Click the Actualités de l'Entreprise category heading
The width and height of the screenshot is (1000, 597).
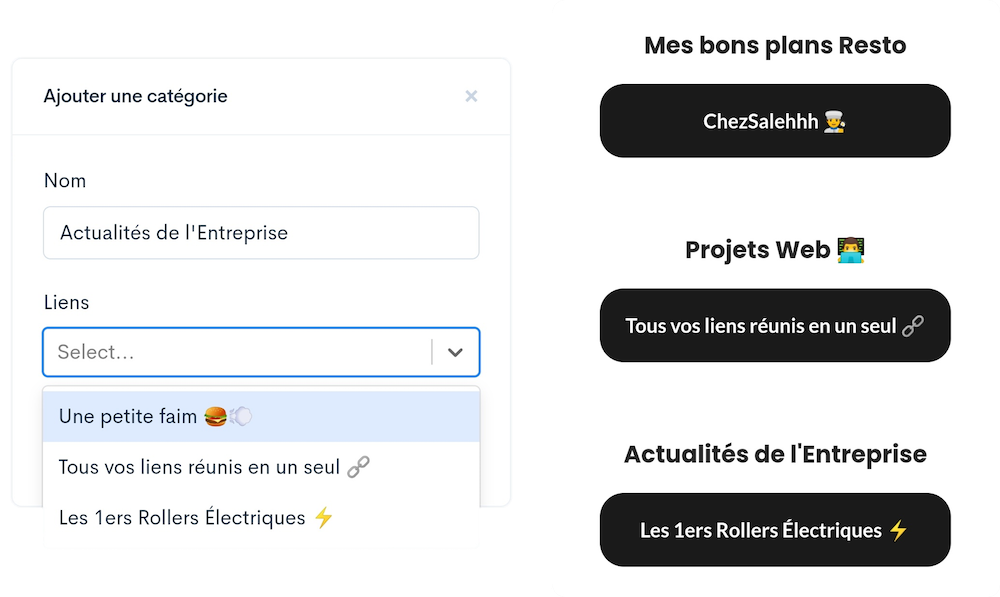pos(775,454)
